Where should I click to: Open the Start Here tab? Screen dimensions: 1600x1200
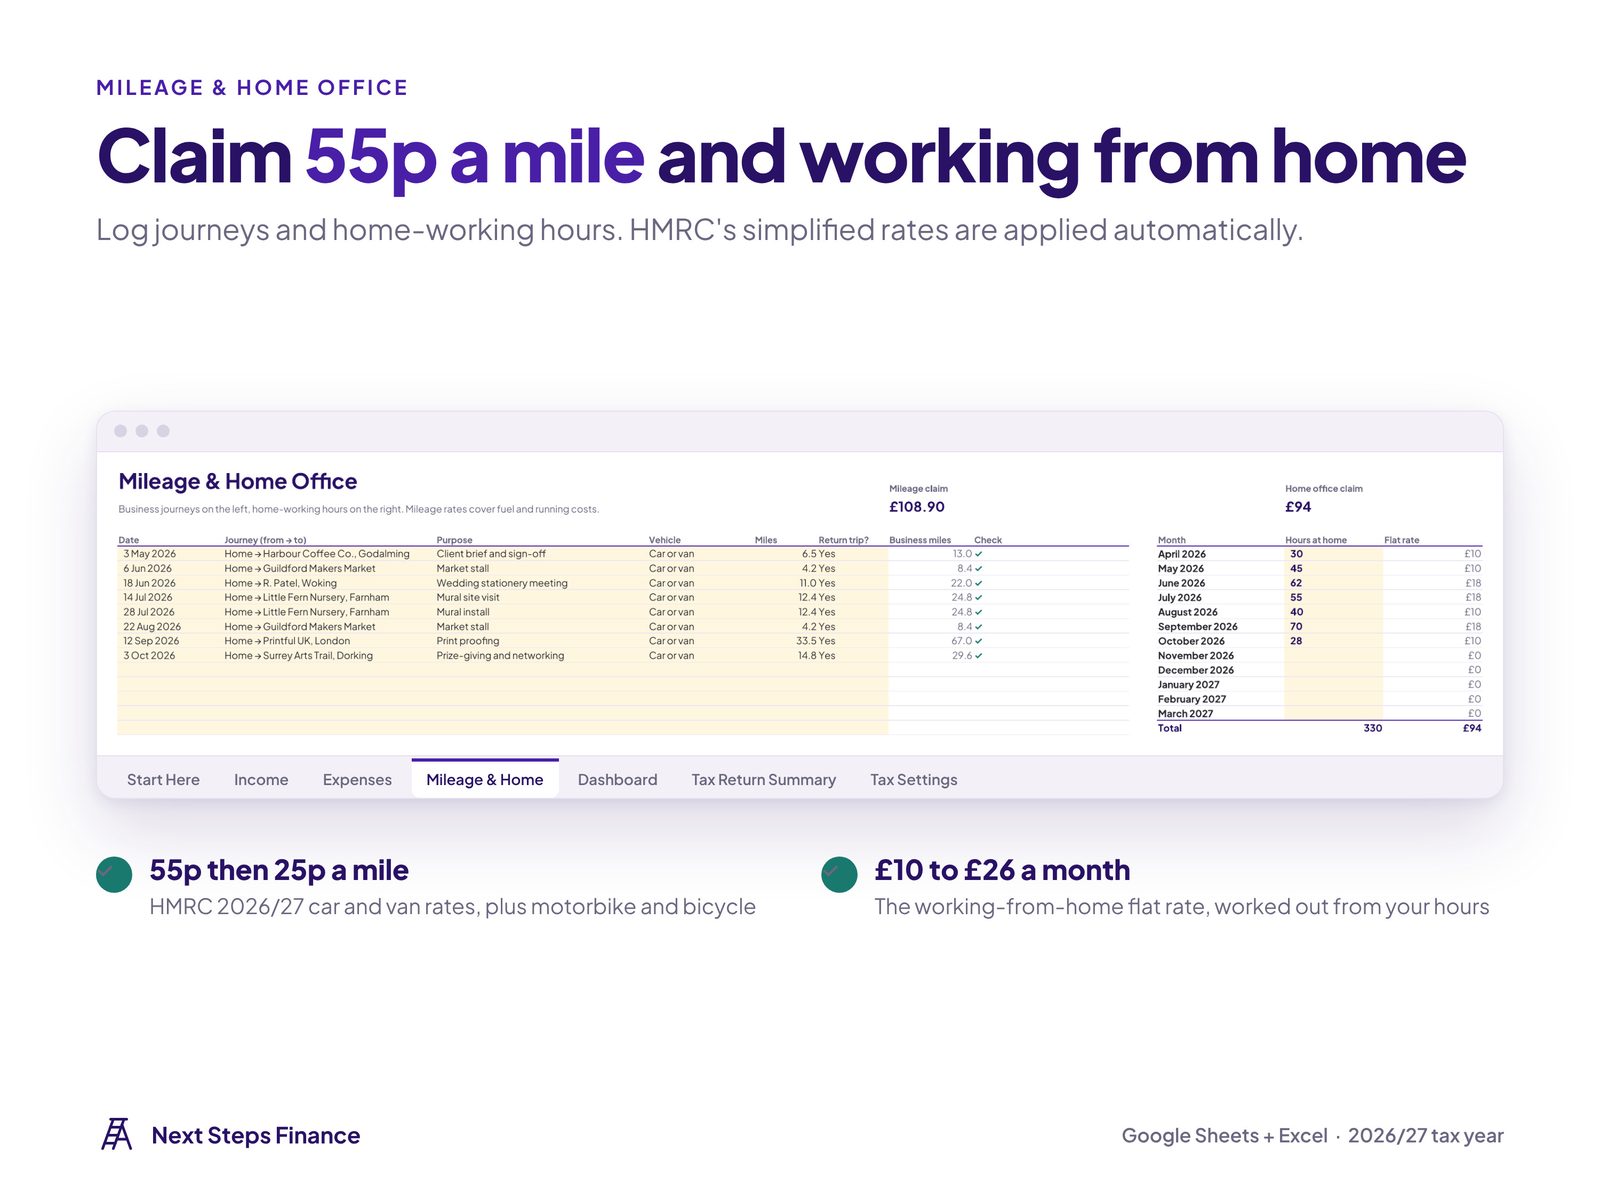[163, 780]
